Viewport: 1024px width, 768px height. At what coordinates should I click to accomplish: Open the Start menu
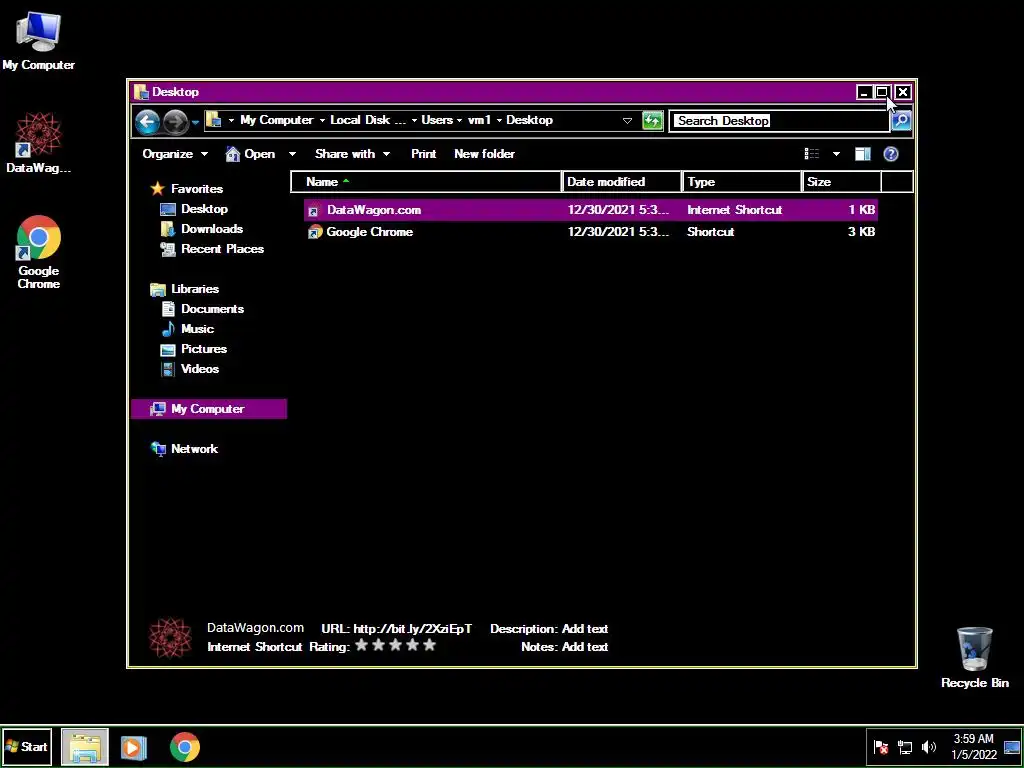tap(27, 746)
